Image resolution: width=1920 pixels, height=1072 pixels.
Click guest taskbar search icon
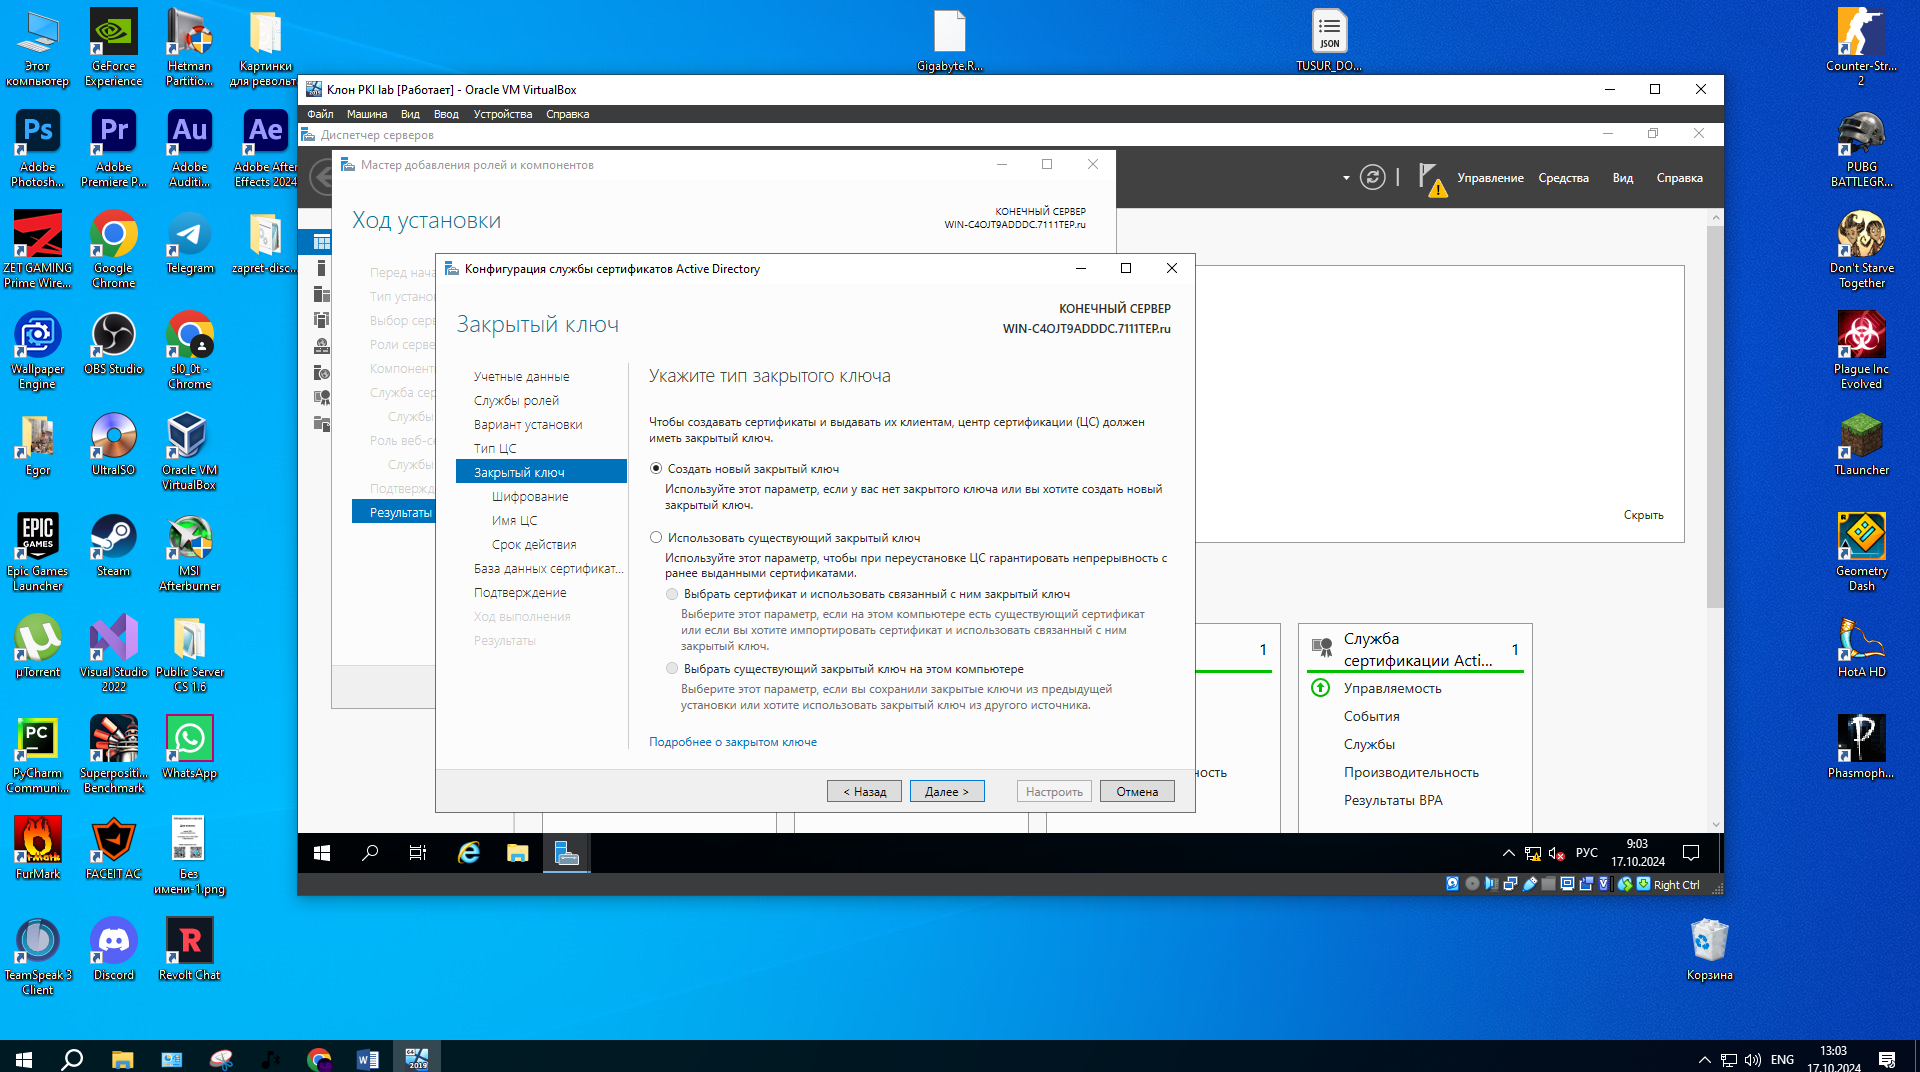(x=370, y=853)
